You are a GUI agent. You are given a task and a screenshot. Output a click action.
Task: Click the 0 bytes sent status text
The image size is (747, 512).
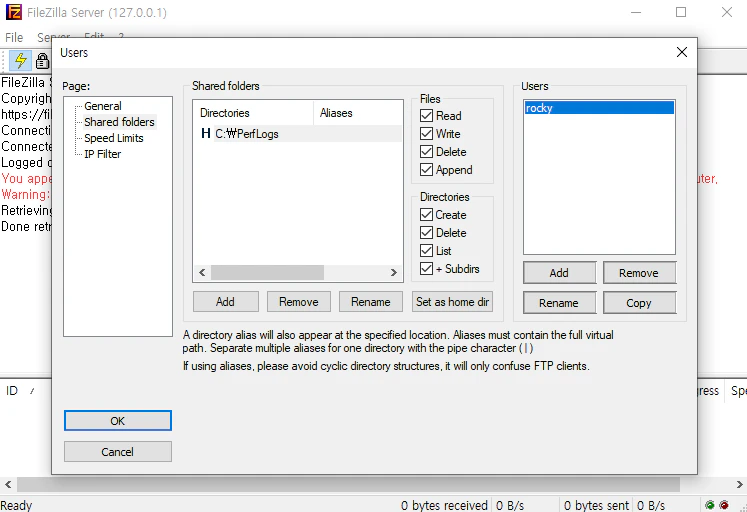click(596, 505)
